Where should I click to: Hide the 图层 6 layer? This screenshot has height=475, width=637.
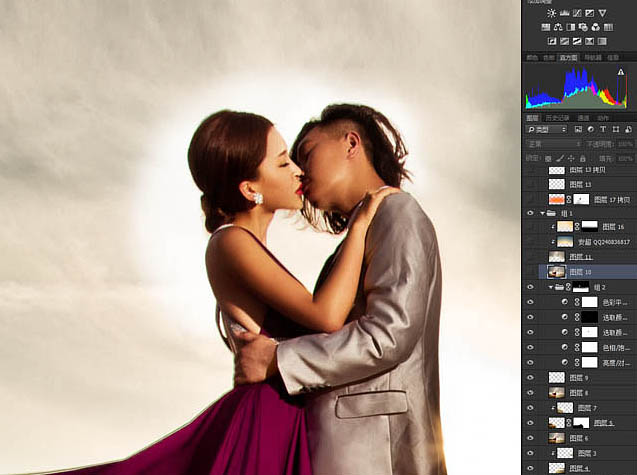[x=530, y=438]
